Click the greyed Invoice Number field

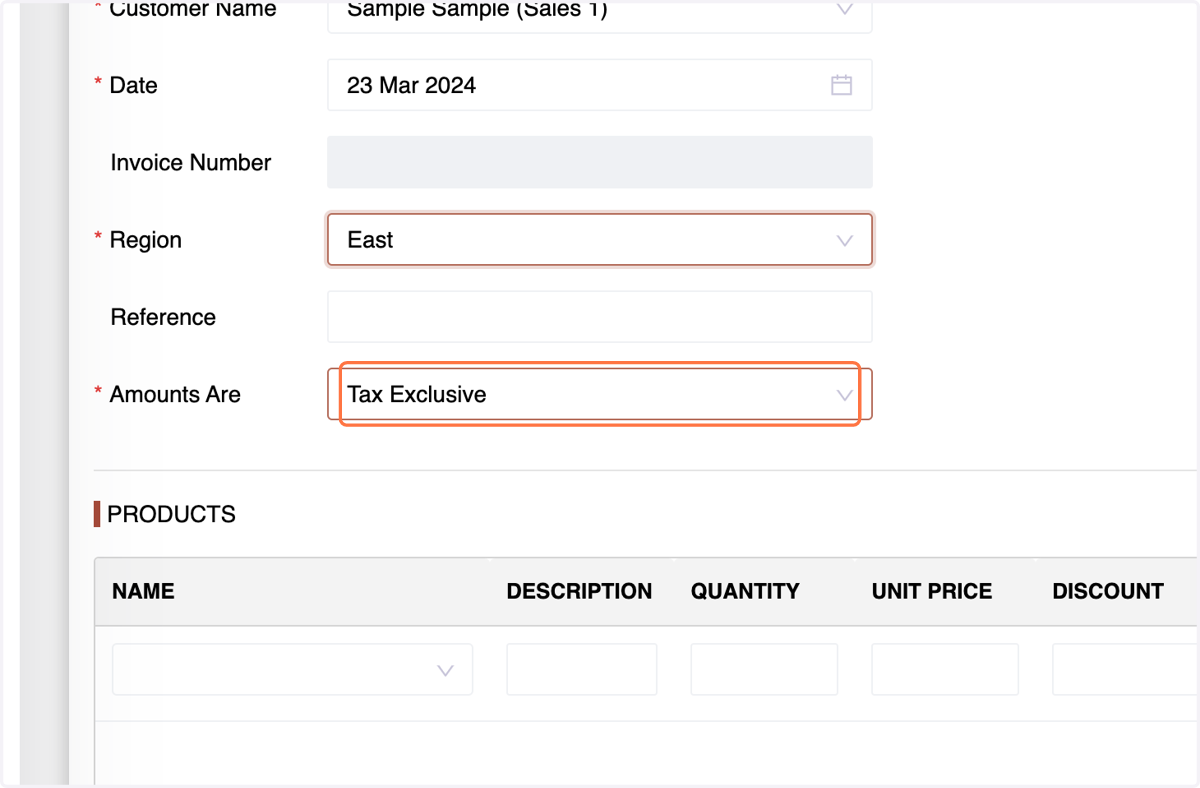(599, 162)
